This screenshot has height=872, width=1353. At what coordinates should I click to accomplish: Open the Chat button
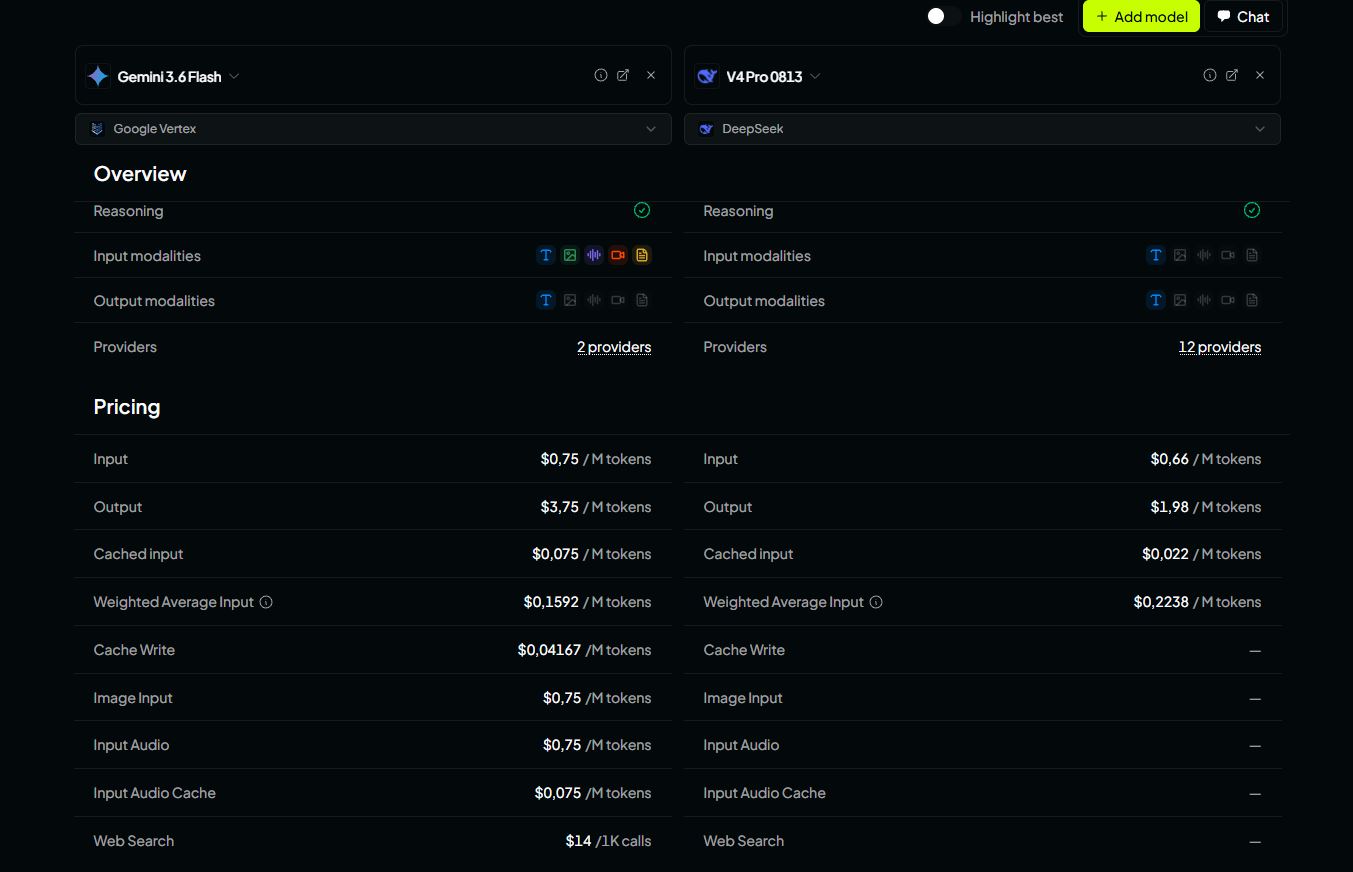[1243, 16]
